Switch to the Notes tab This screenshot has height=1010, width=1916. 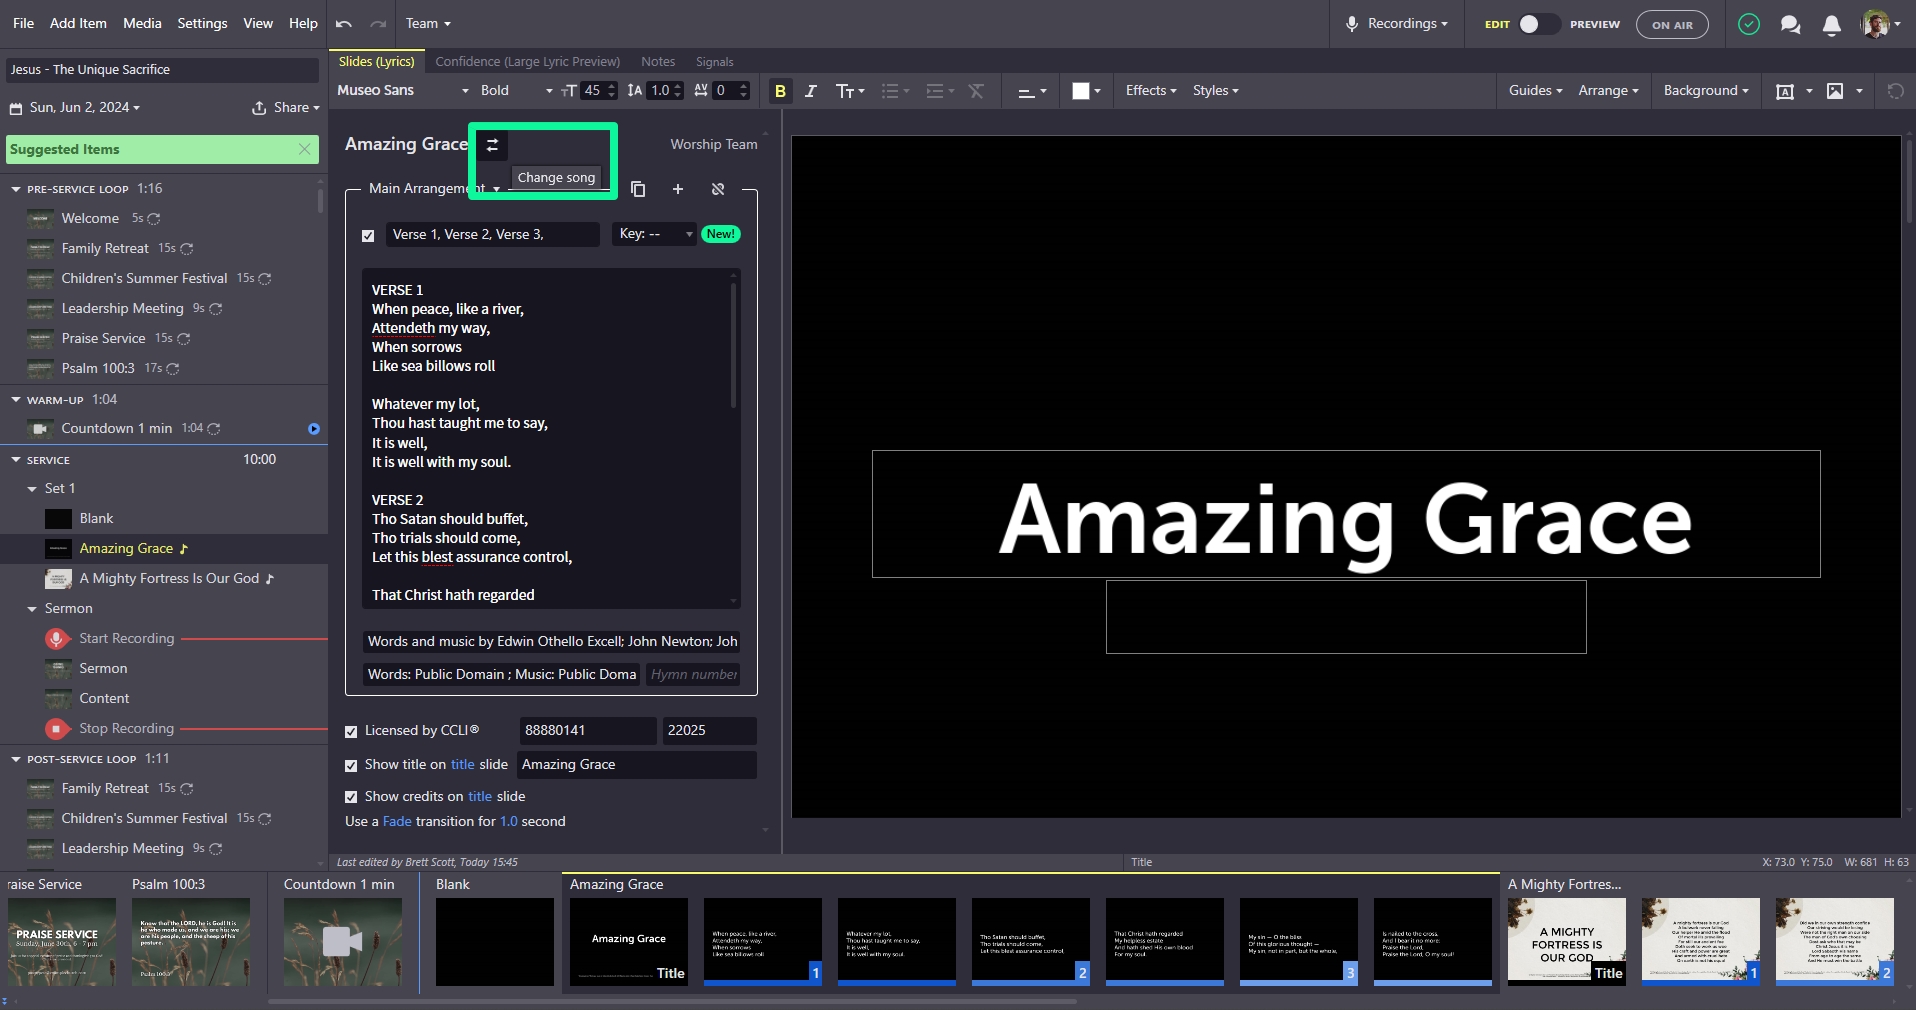657,62
